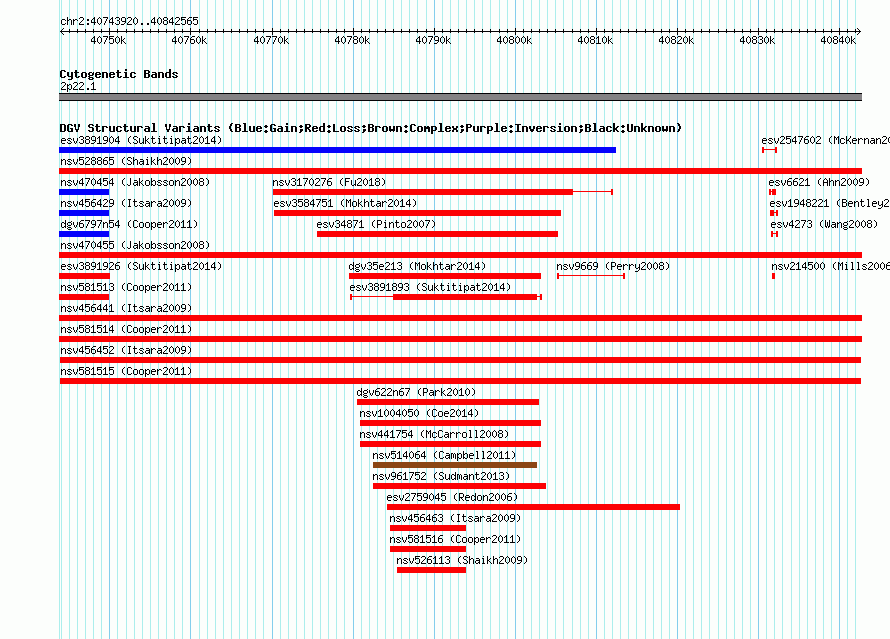Click the 40820k ruler tick label
The width and height of the screenshot is (890, 639).
tap(676, 40)
